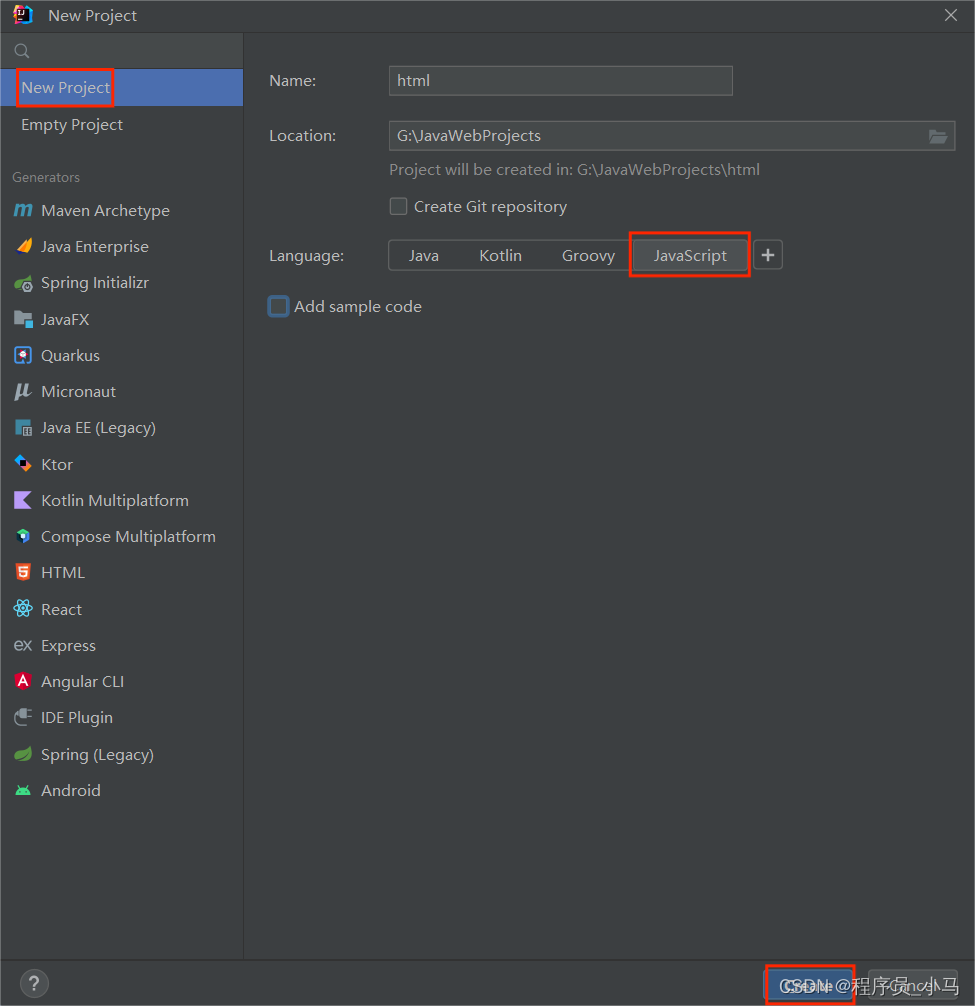The image size is (975, 1006).
Task: Click the search magnifier icon
Action: pyautogui.click(x=22, y=51)
